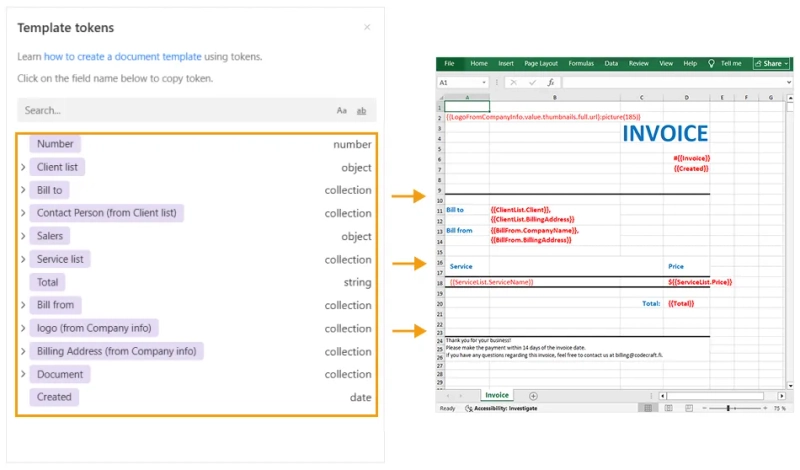The width and height of the screenshot is (800, 470).
Task: Click the formula bar Cancel (X) icon
Action: [513, 82]
